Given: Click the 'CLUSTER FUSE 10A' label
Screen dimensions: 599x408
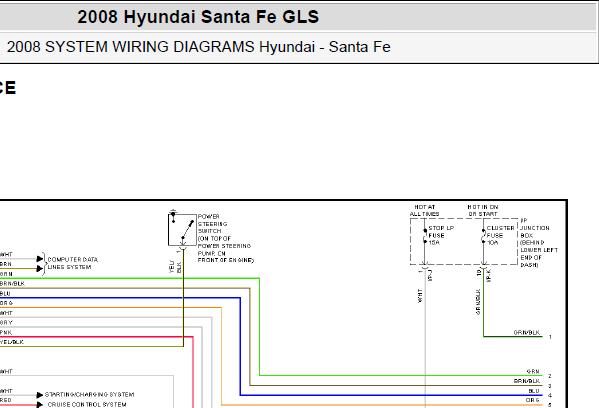Looking at the screenshot, I should (500, 235).
